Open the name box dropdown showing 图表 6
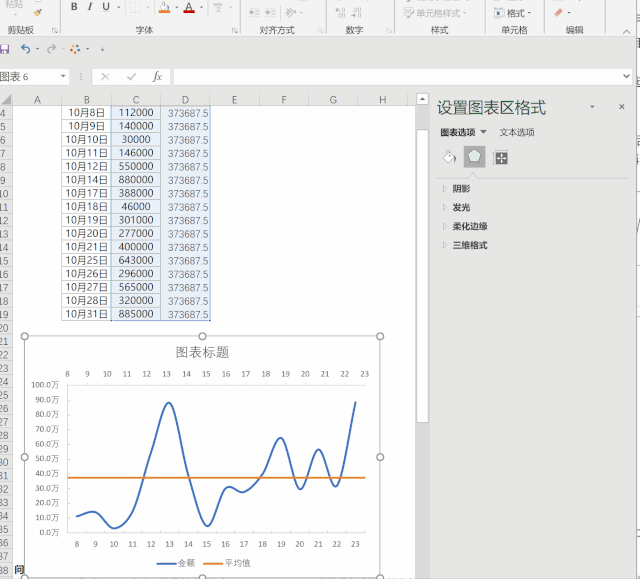Viewport: 640px width, 579px height. point(63,76)
